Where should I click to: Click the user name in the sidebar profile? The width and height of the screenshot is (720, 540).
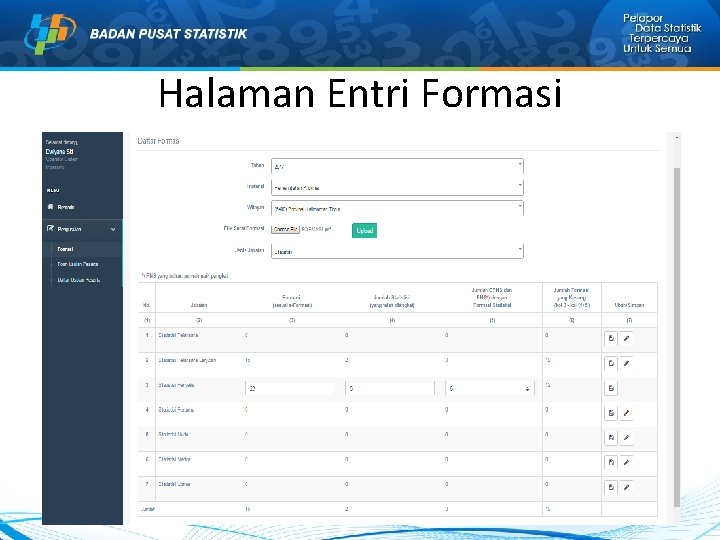pos(60,151)
